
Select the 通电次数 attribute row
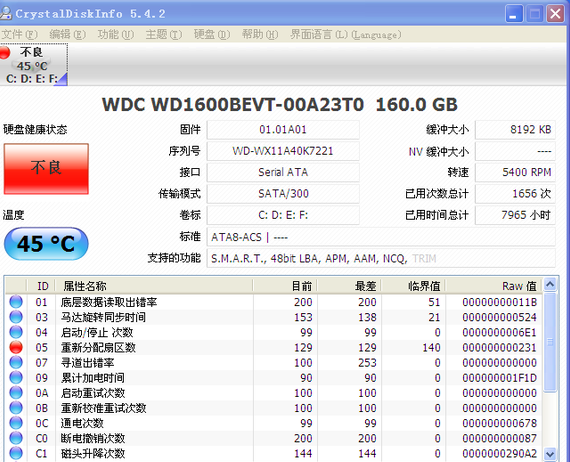click(x=274, y=423)
